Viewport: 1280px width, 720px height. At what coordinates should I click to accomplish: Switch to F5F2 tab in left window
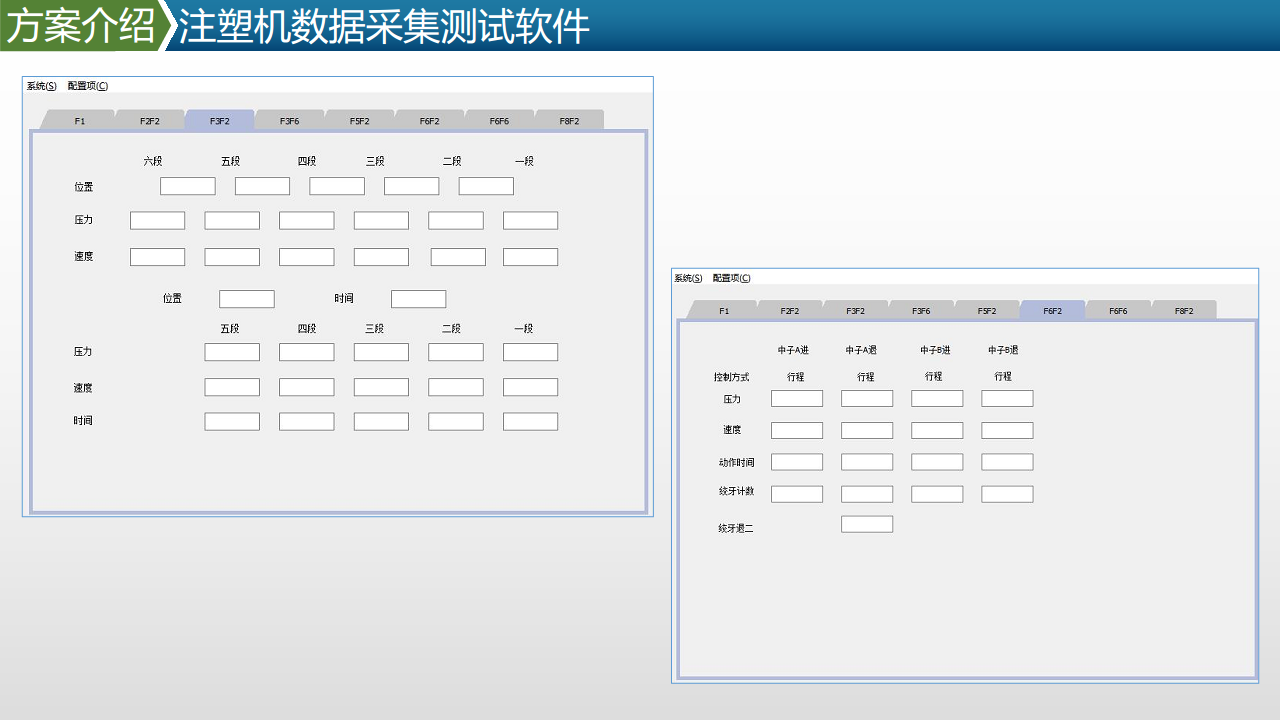coord(360,120)
